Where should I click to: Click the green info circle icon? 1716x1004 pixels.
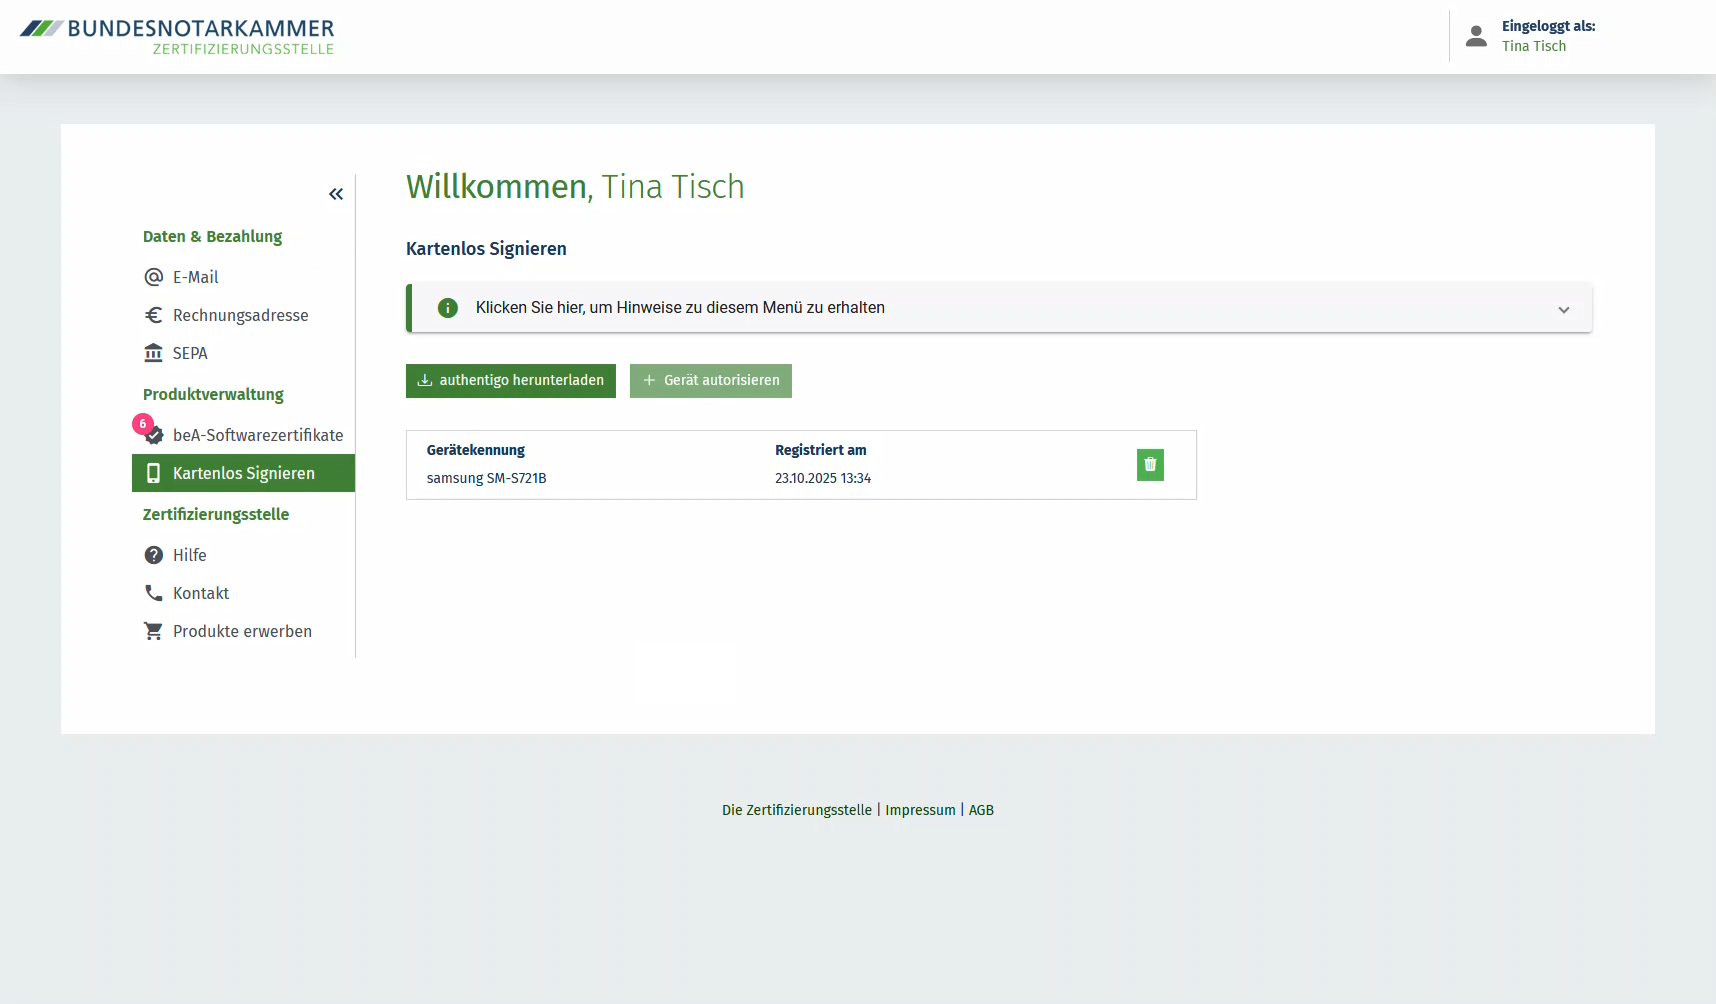point(448,308)
